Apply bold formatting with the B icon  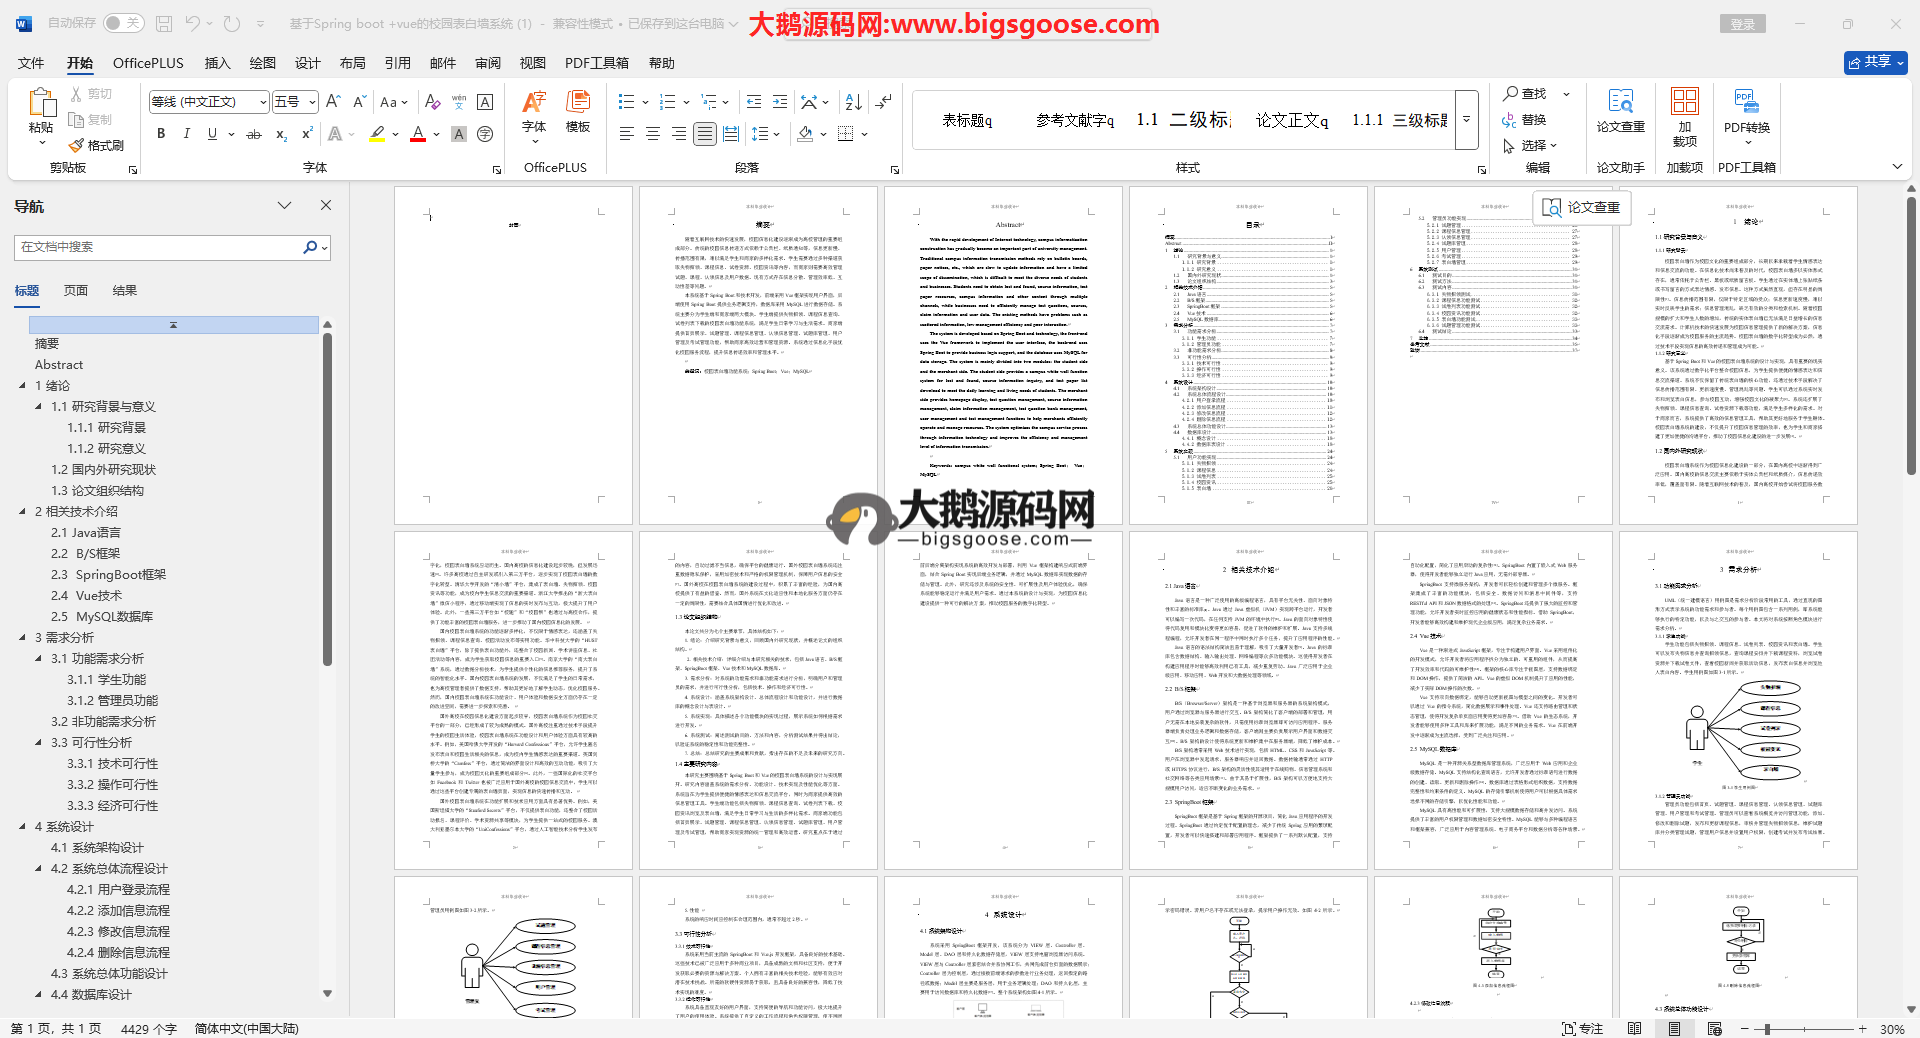(161, 134)
